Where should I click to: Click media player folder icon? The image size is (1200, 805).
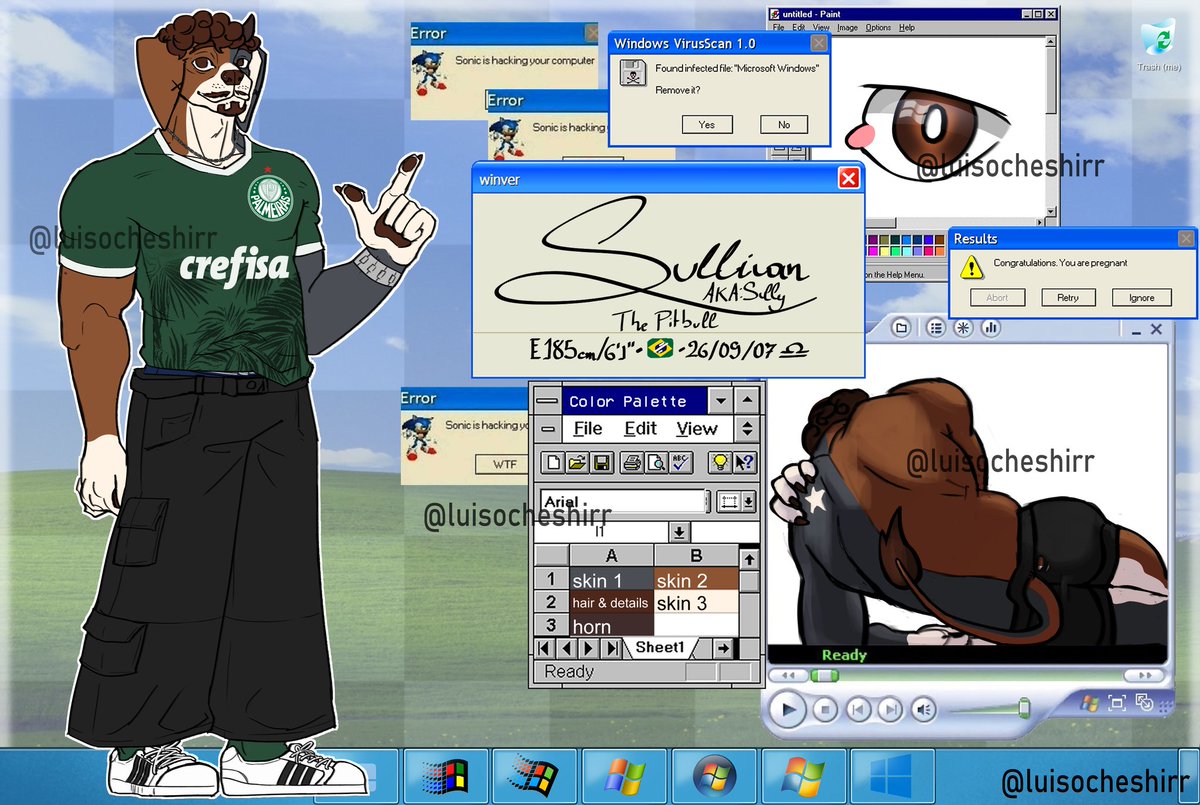(x=901, y=327)
